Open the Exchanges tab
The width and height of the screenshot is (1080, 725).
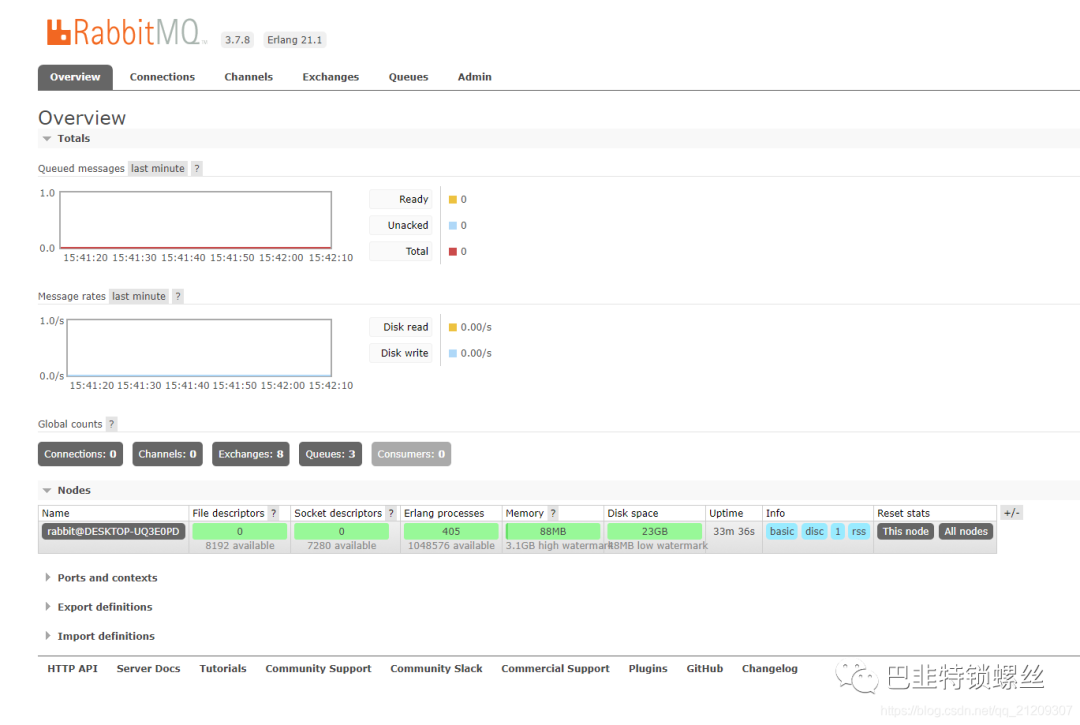coord(331,77)
